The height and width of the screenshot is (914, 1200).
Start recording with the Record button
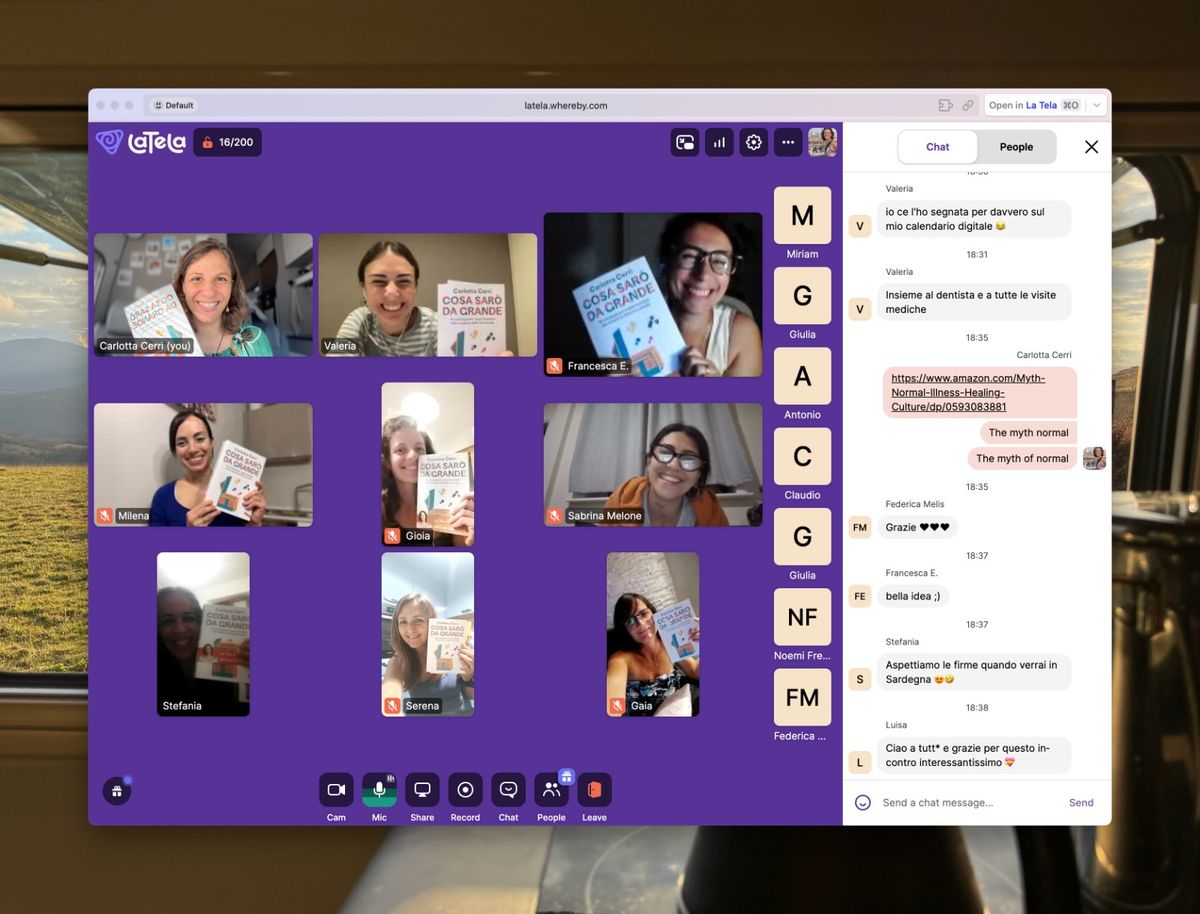[465, 790]
